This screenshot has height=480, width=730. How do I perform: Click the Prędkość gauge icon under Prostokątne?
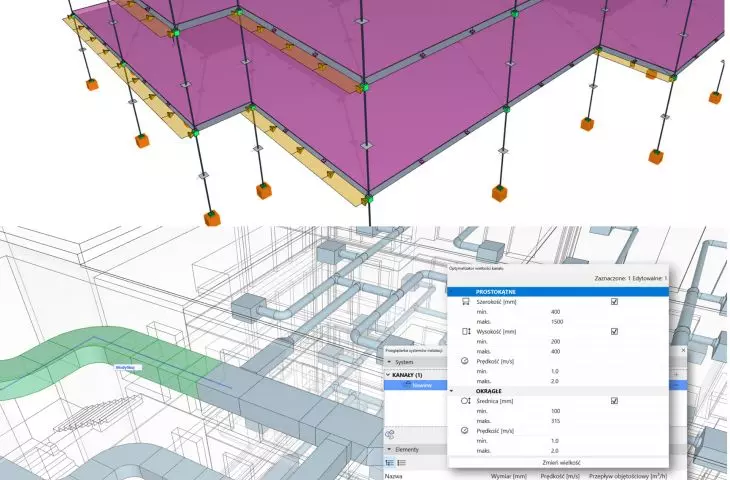click(465, 361)
